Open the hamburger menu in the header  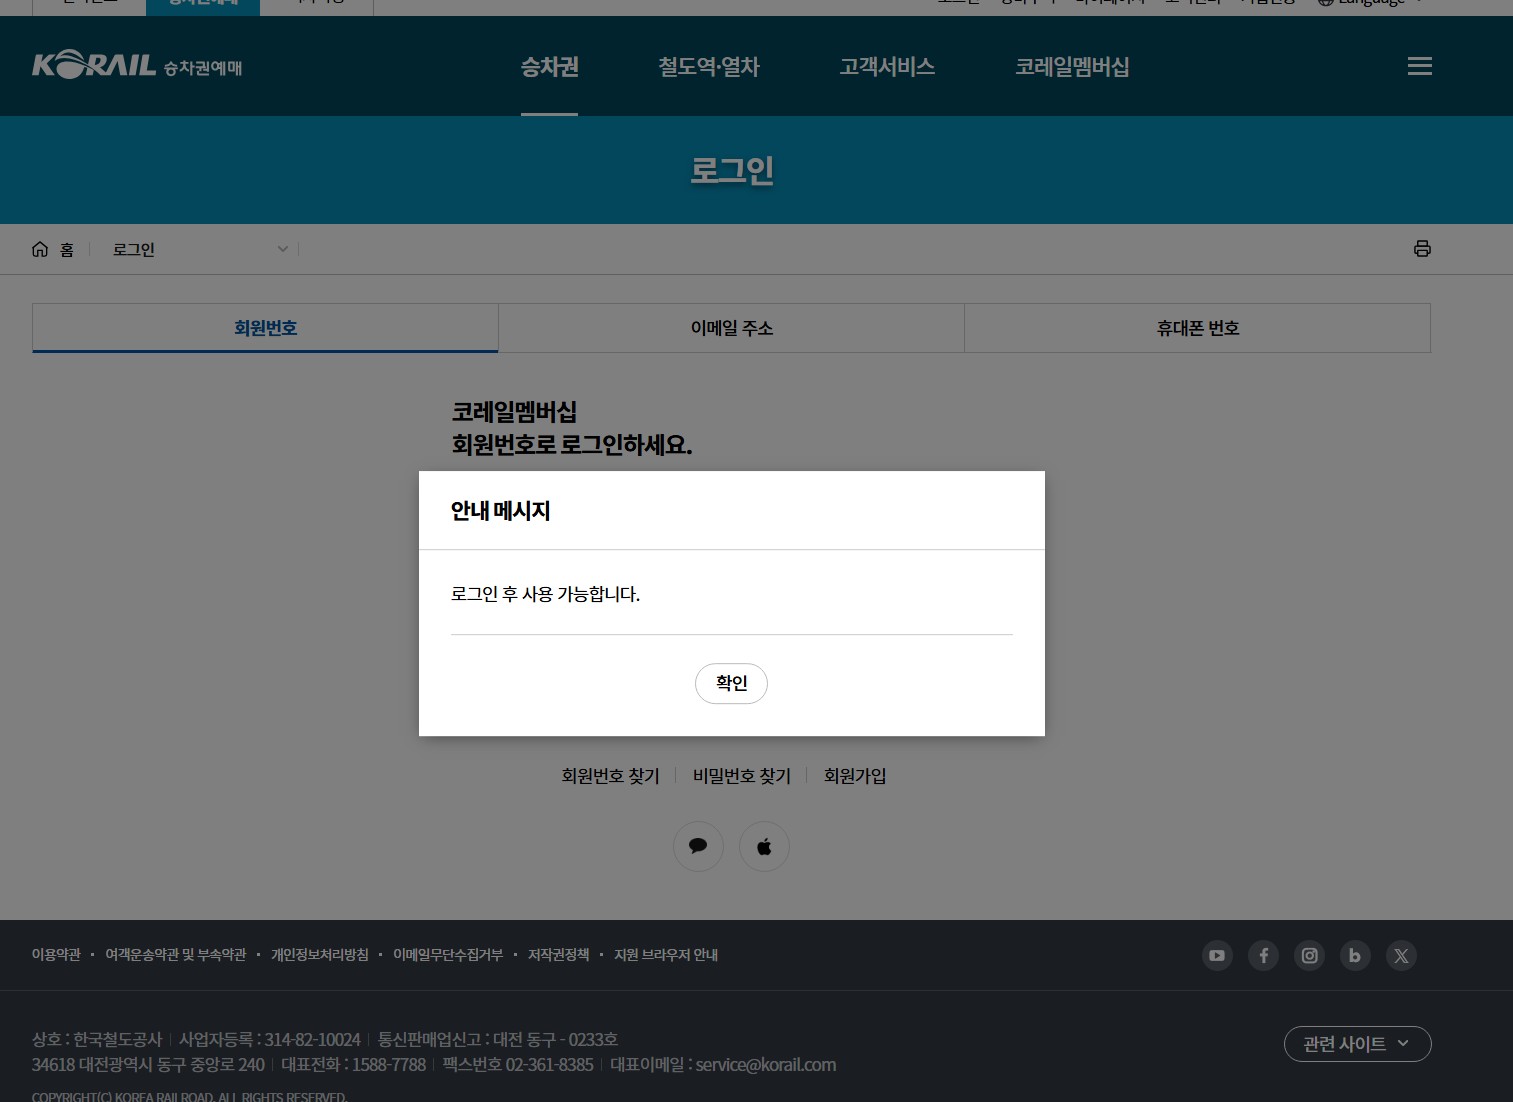1419,66
